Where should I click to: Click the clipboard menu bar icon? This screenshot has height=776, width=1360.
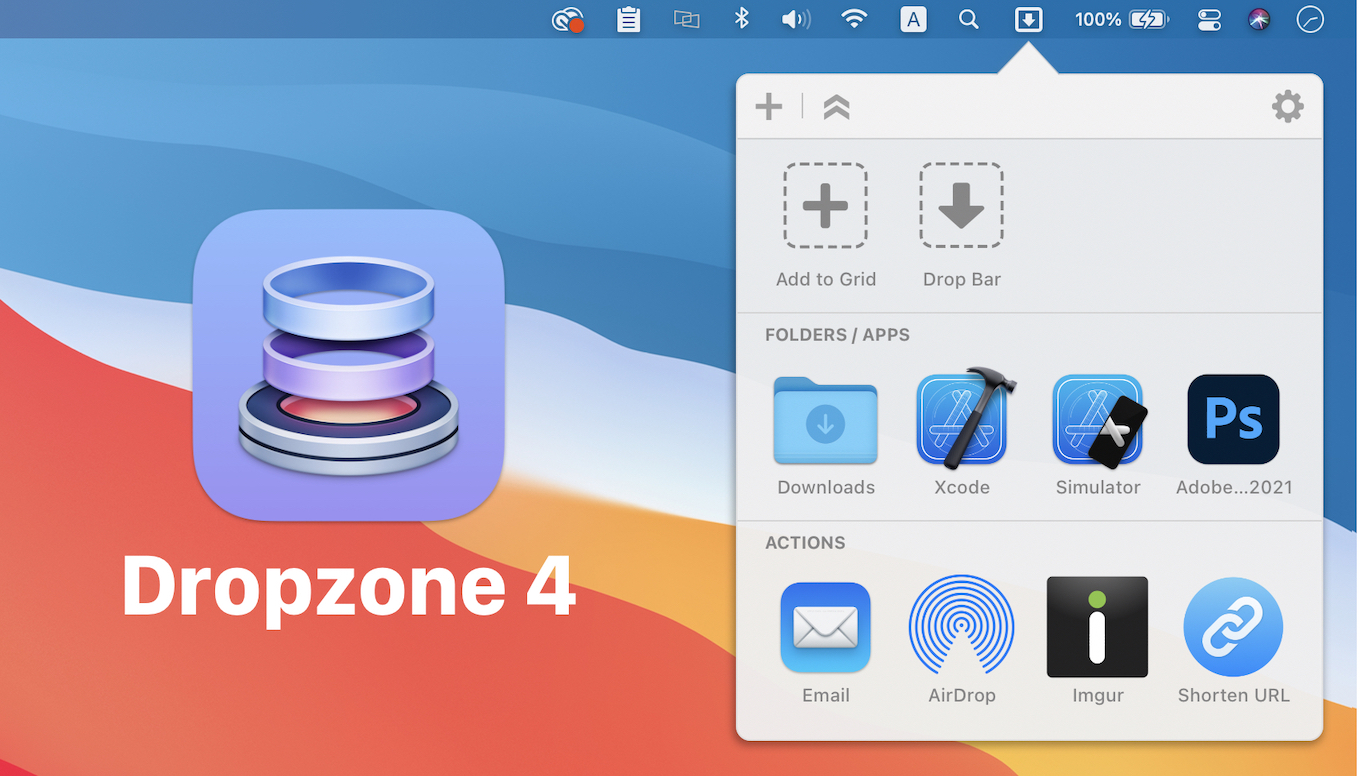click(x=628, y=19)
